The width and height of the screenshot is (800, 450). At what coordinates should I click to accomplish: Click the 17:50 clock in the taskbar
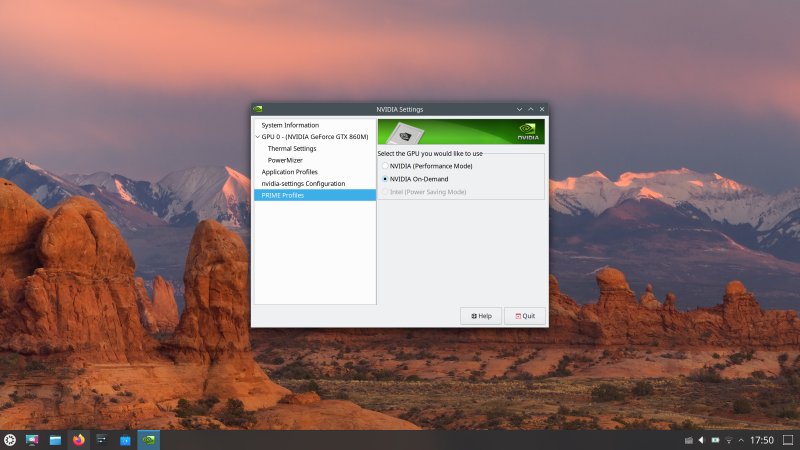(x=762, y=440)
